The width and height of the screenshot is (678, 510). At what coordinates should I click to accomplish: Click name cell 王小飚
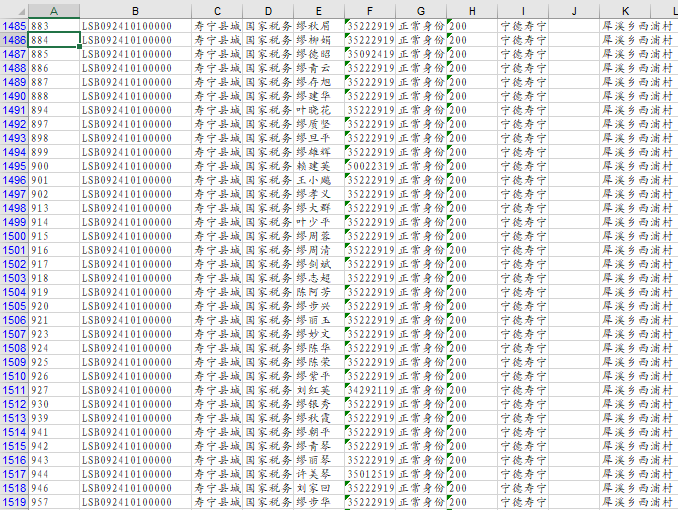click(319, 180)
